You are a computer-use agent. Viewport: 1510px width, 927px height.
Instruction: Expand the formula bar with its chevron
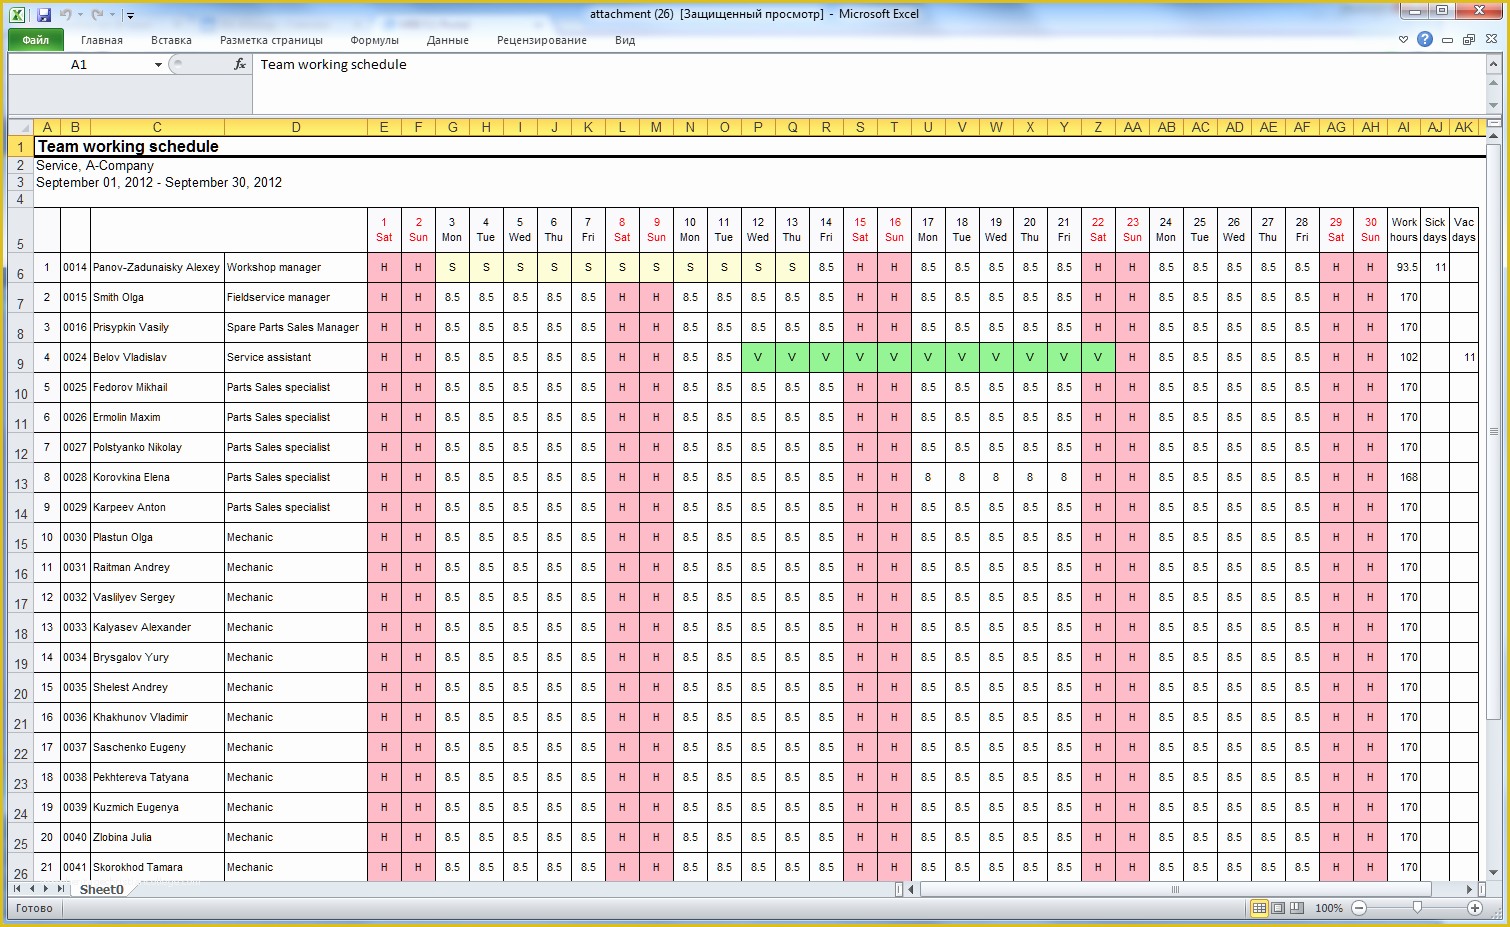pos(1494,63)
